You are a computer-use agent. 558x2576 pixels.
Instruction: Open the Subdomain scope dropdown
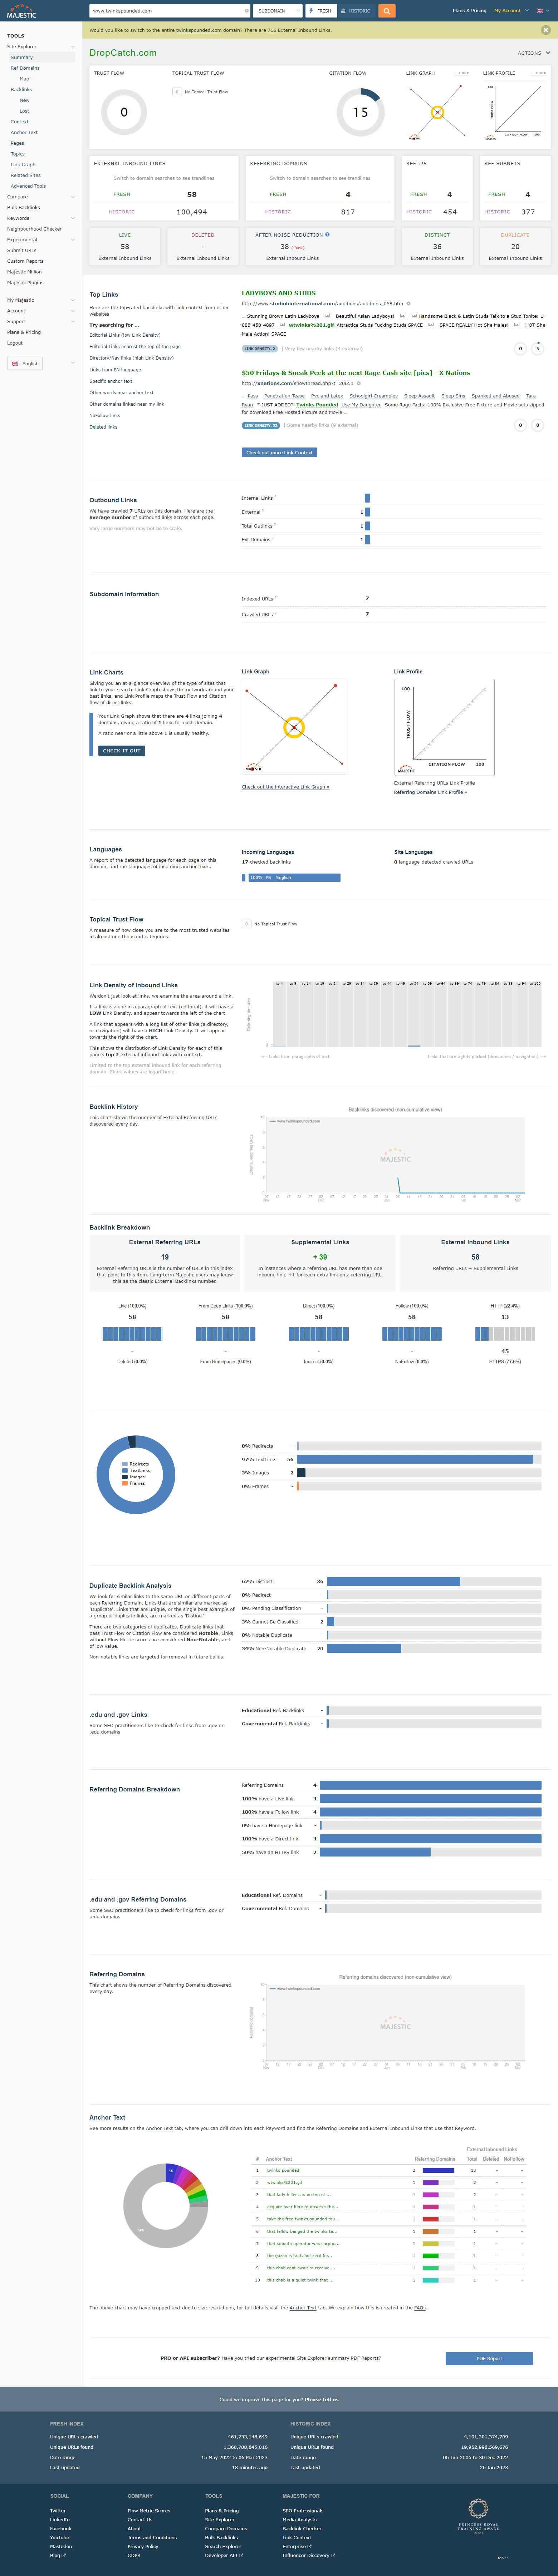(x=278, y=11)
